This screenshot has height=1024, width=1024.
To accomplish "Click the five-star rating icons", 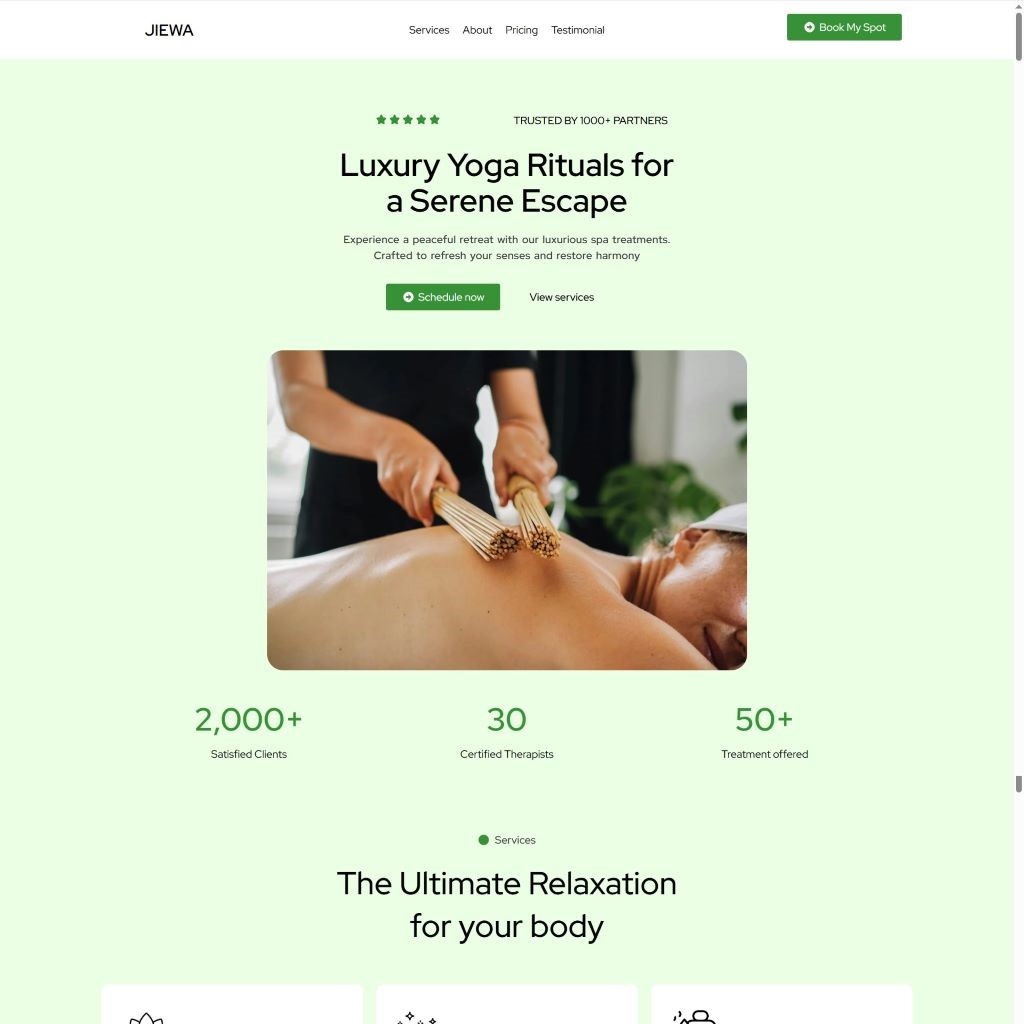I will coord(408,120).
